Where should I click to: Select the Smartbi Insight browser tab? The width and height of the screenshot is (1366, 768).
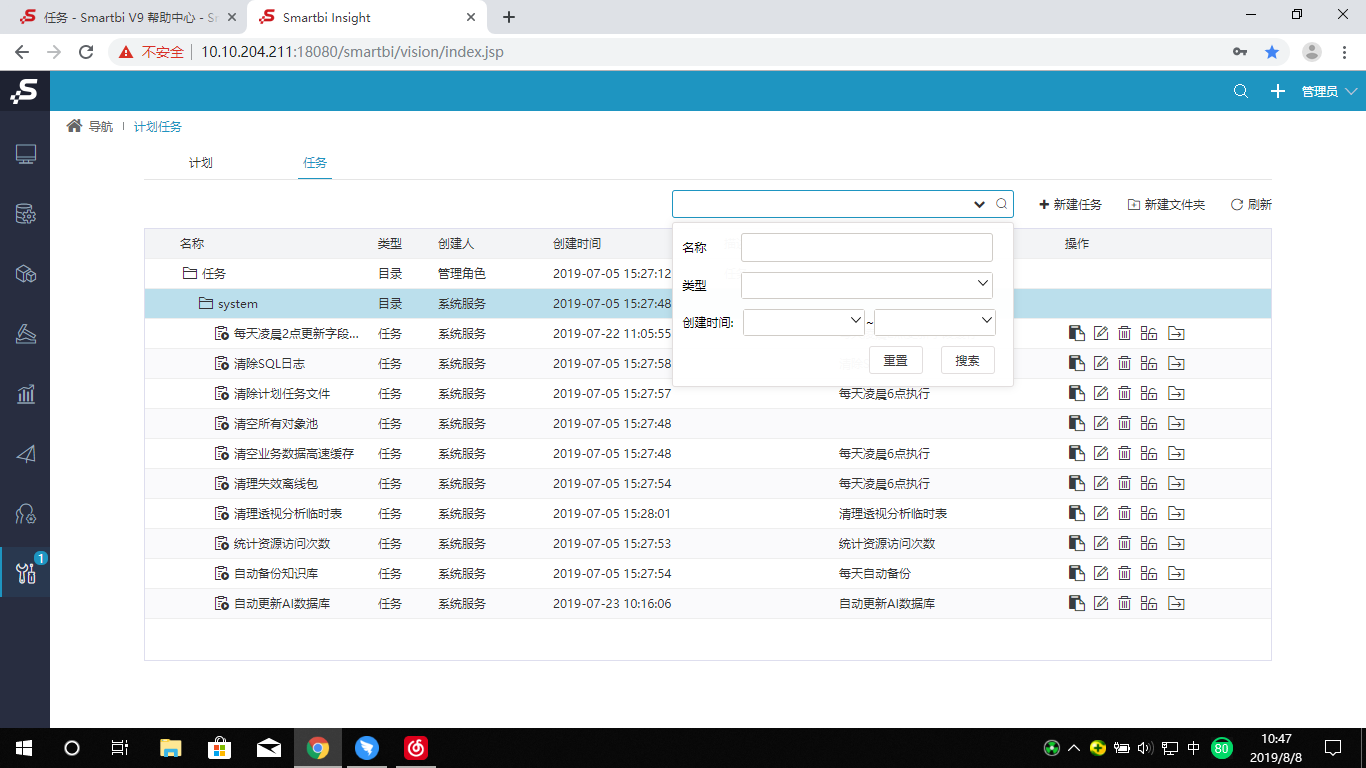[x=366, y=17]
